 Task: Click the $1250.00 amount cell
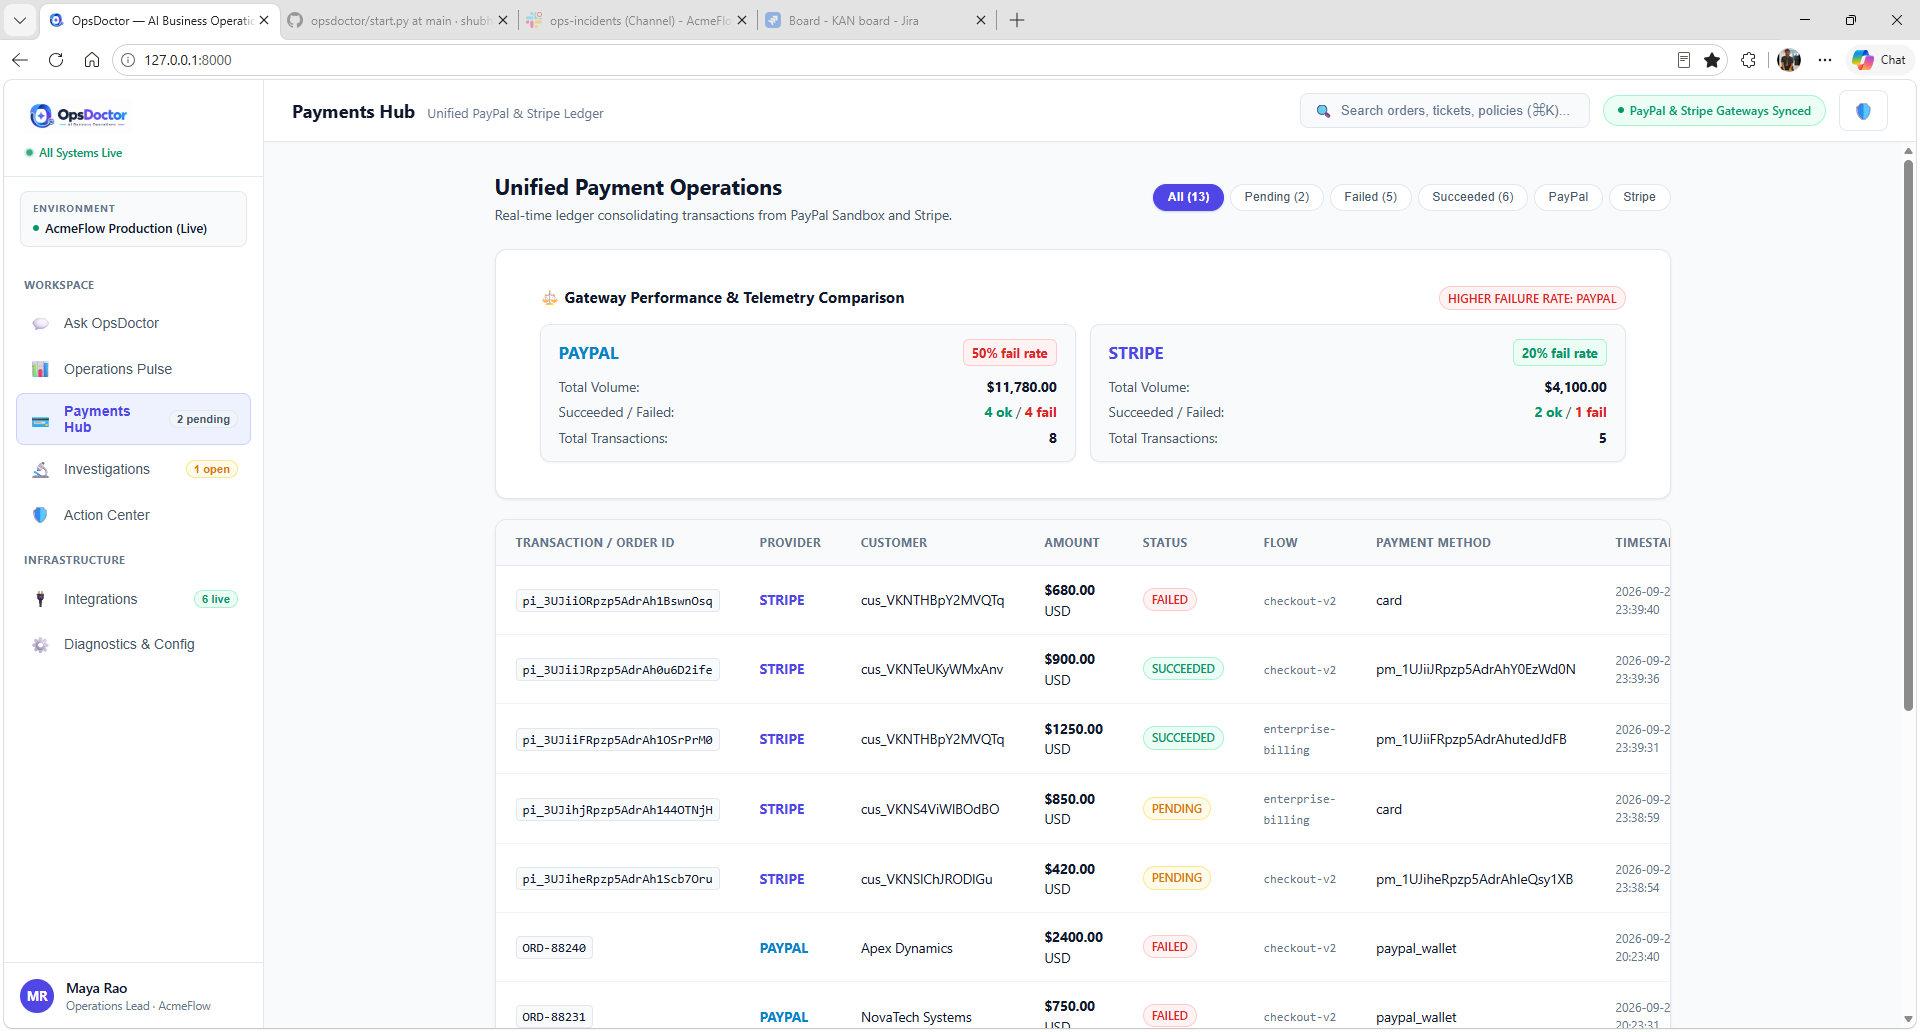pos(1073,739)
